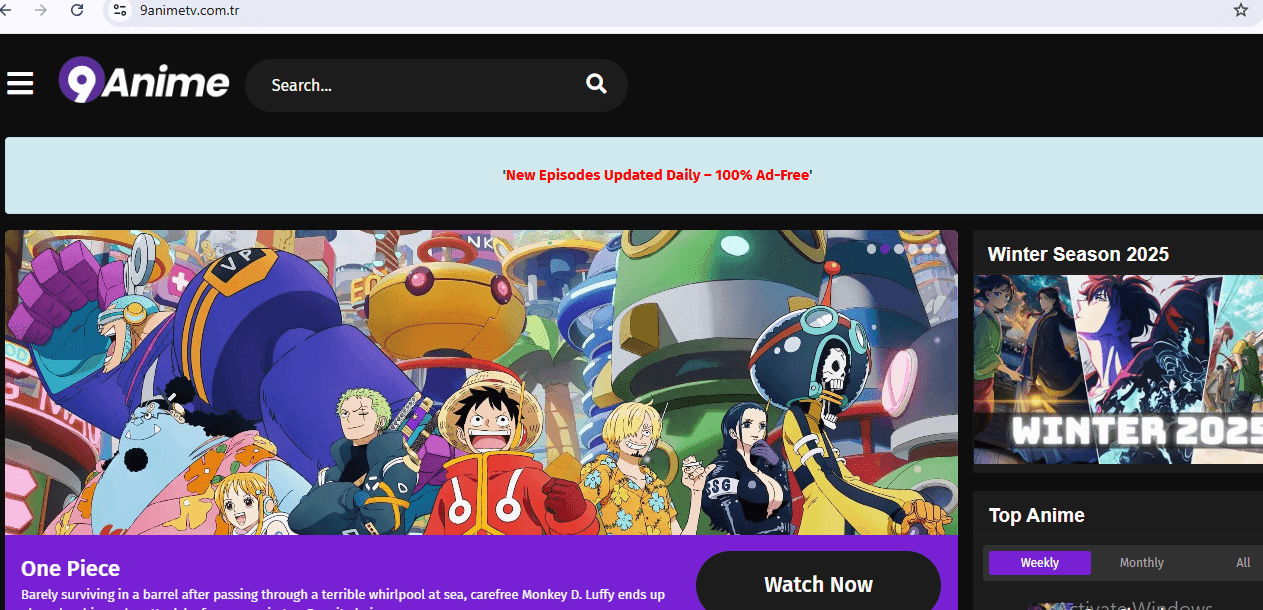Click the 9animetv.com.tr address bar URL
The width and height of the screenshot is (1263, 610).
tap(190, 10)
